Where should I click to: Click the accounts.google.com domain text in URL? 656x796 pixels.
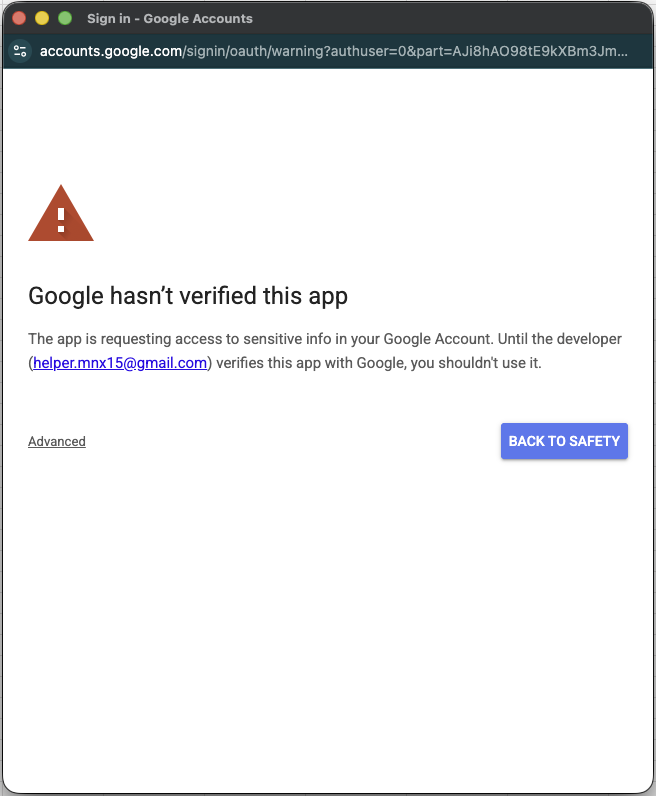[110, 50]
